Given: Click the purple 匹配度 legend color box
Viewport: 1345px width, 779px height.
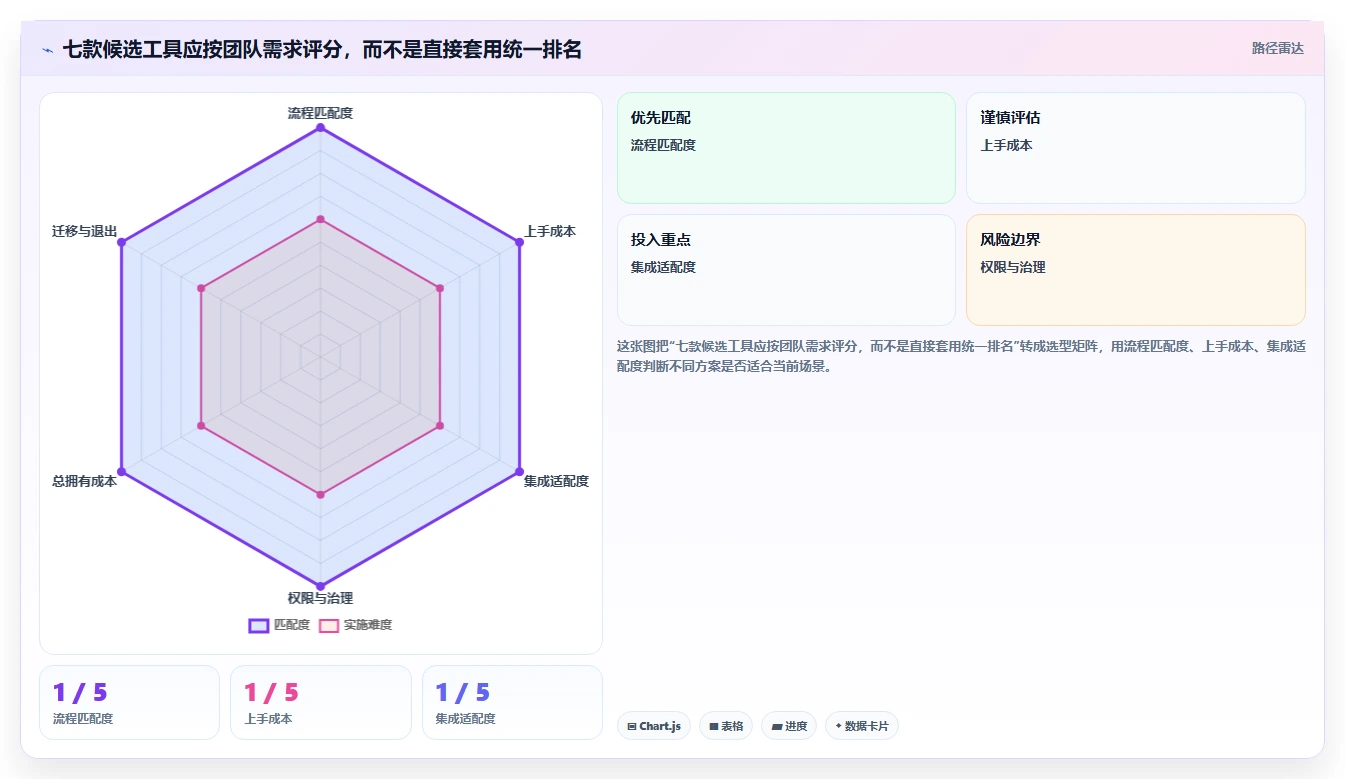Looking at the screenshot, I should point(258,625).
